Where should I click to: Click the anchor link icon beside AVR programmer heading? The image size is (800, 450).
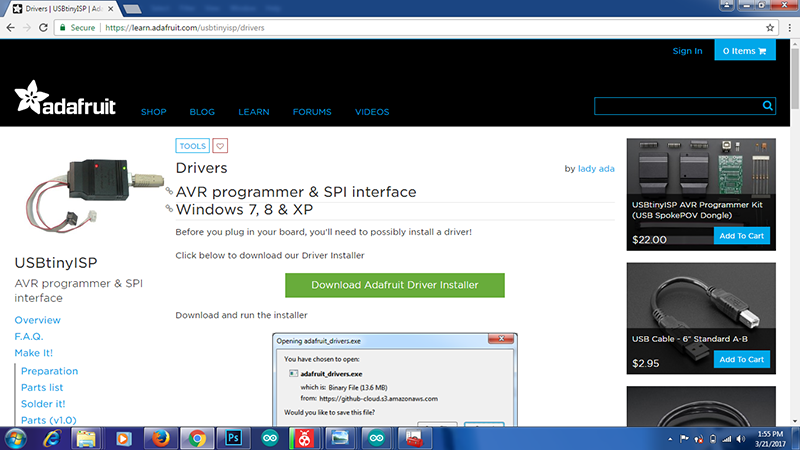pos(169,191)
